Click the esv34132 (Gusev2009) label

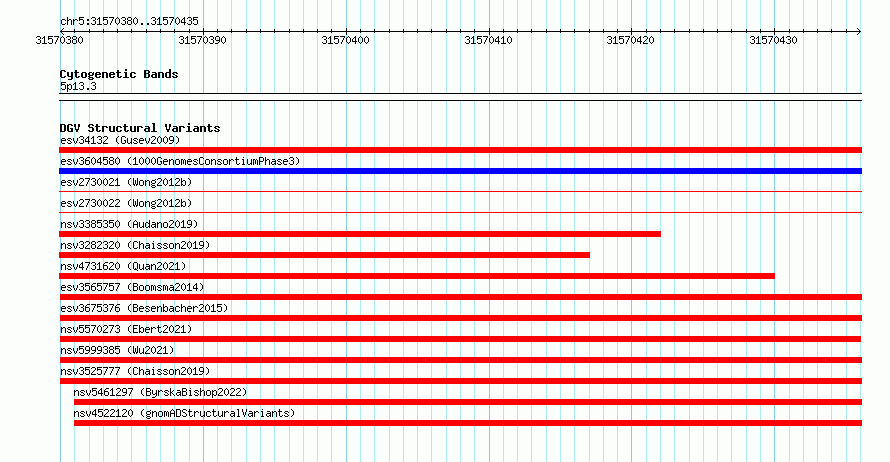click(120, 140)
